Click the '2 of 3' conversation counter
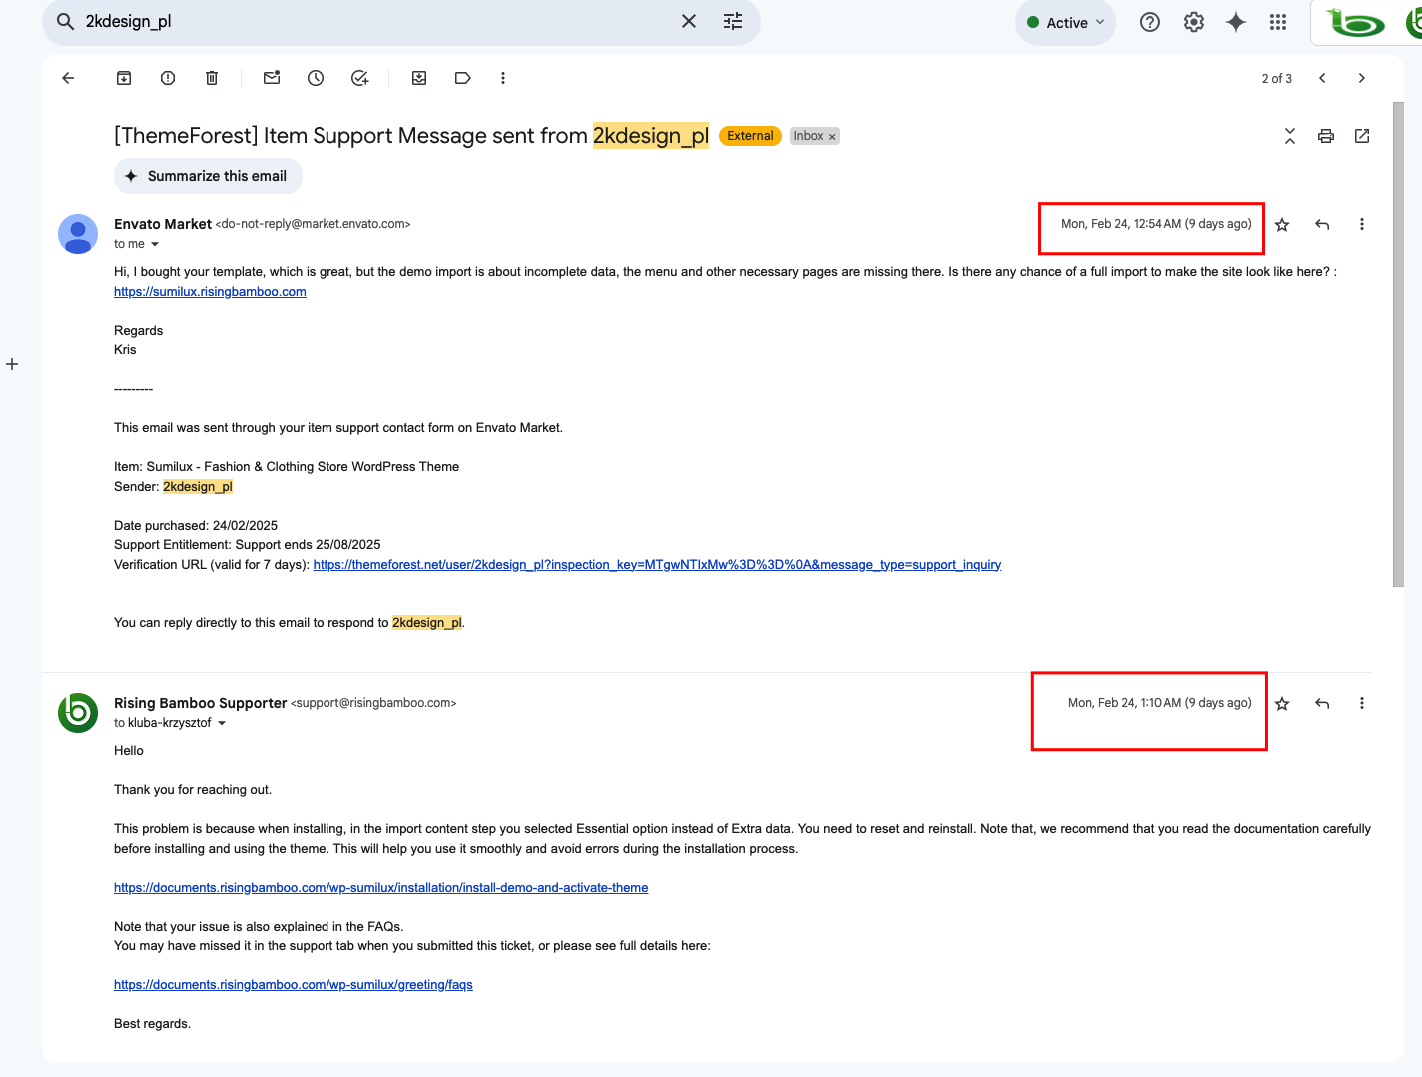This screenshot has width=1422, height=1077. pos(1276,78)
